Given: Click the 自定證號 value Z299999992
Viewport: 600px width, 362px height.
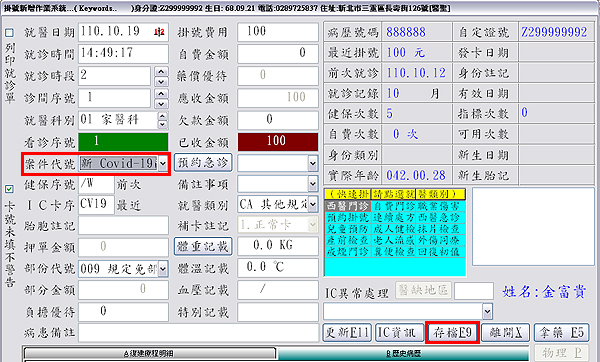Looking at the screenshot, I should click(x=554, y=32).
